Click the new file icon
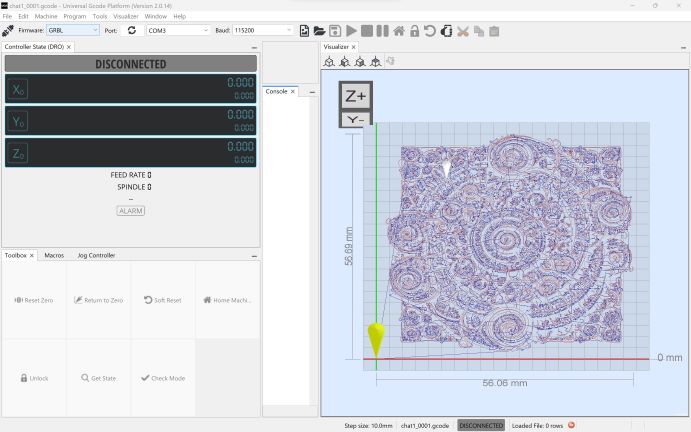 304,31
